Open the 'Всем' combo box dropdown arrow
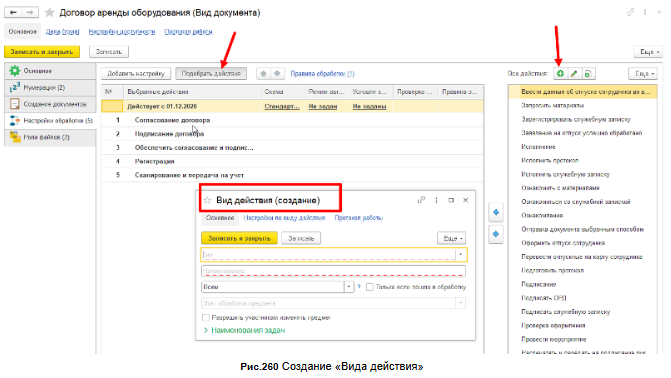The image size is (671, 378). 349,287
